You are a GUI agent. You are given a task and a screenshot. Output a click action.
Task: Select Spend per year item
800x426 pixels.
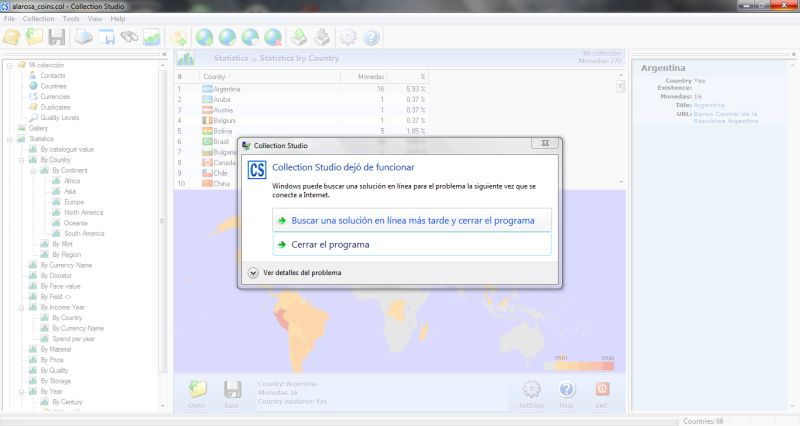[73, 339]
